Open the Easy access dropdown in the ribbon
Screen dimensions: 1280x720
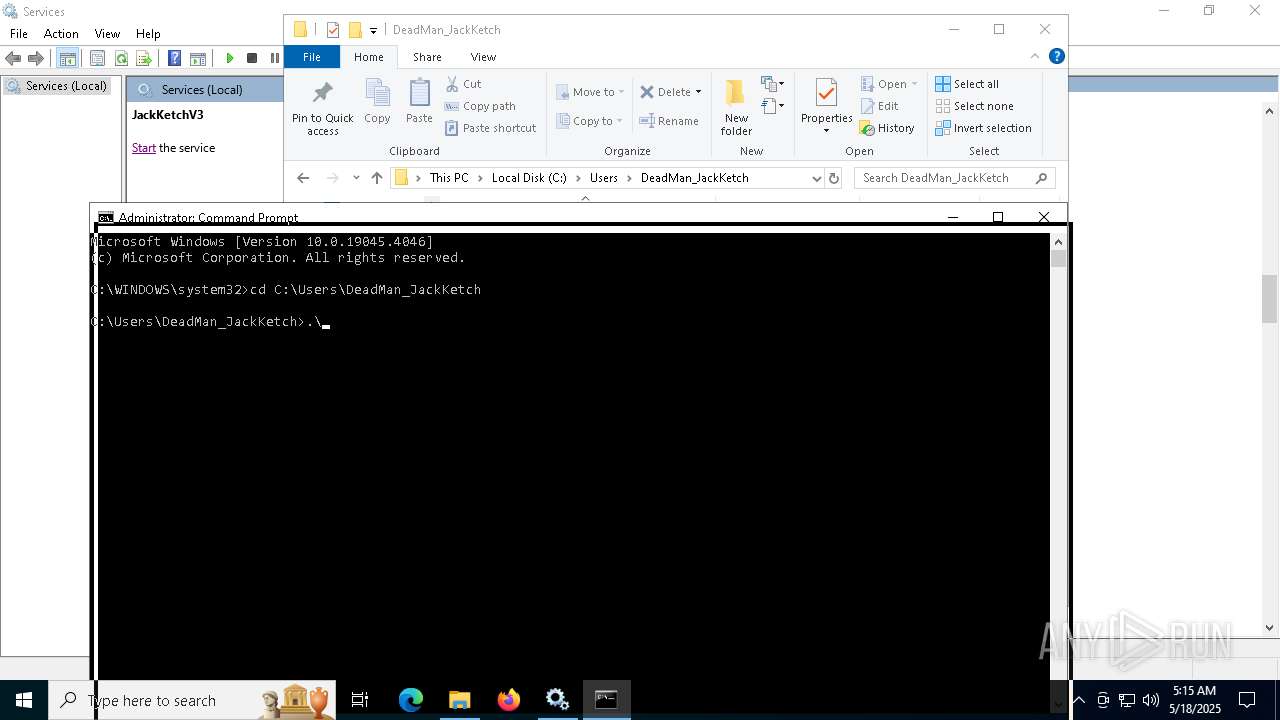(x=772, y=105)
